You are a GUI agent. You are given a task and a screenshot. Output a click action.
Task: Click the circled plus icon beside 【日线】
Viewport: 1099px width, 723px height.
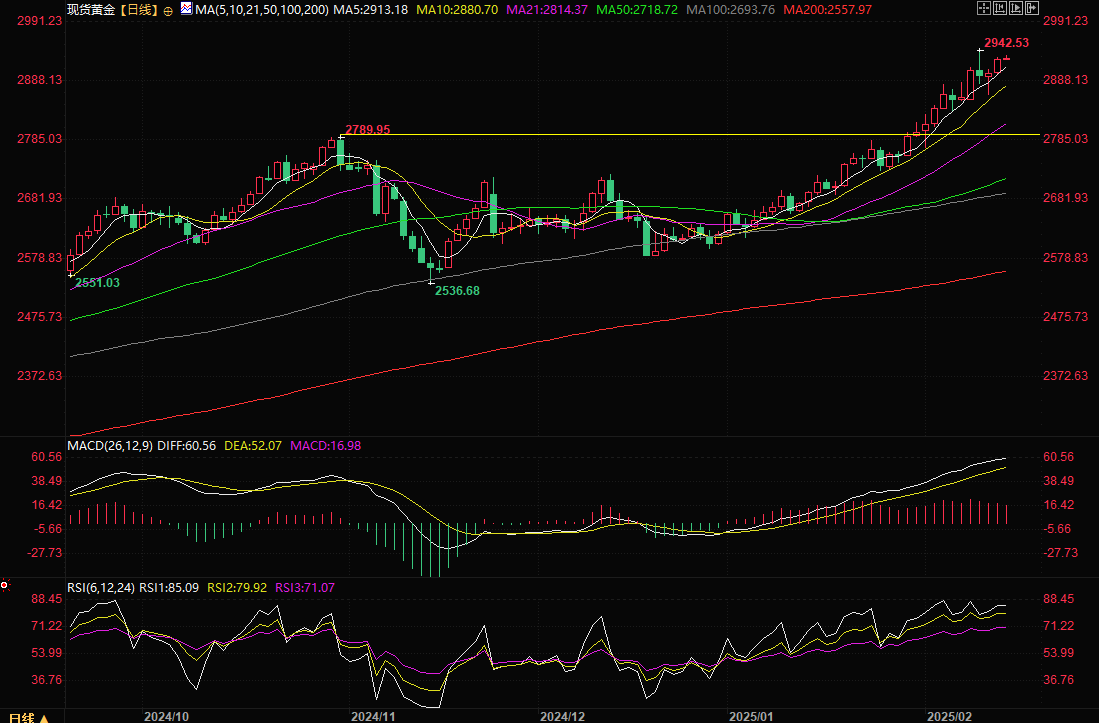pyautogui.click(x=167, y=10)
